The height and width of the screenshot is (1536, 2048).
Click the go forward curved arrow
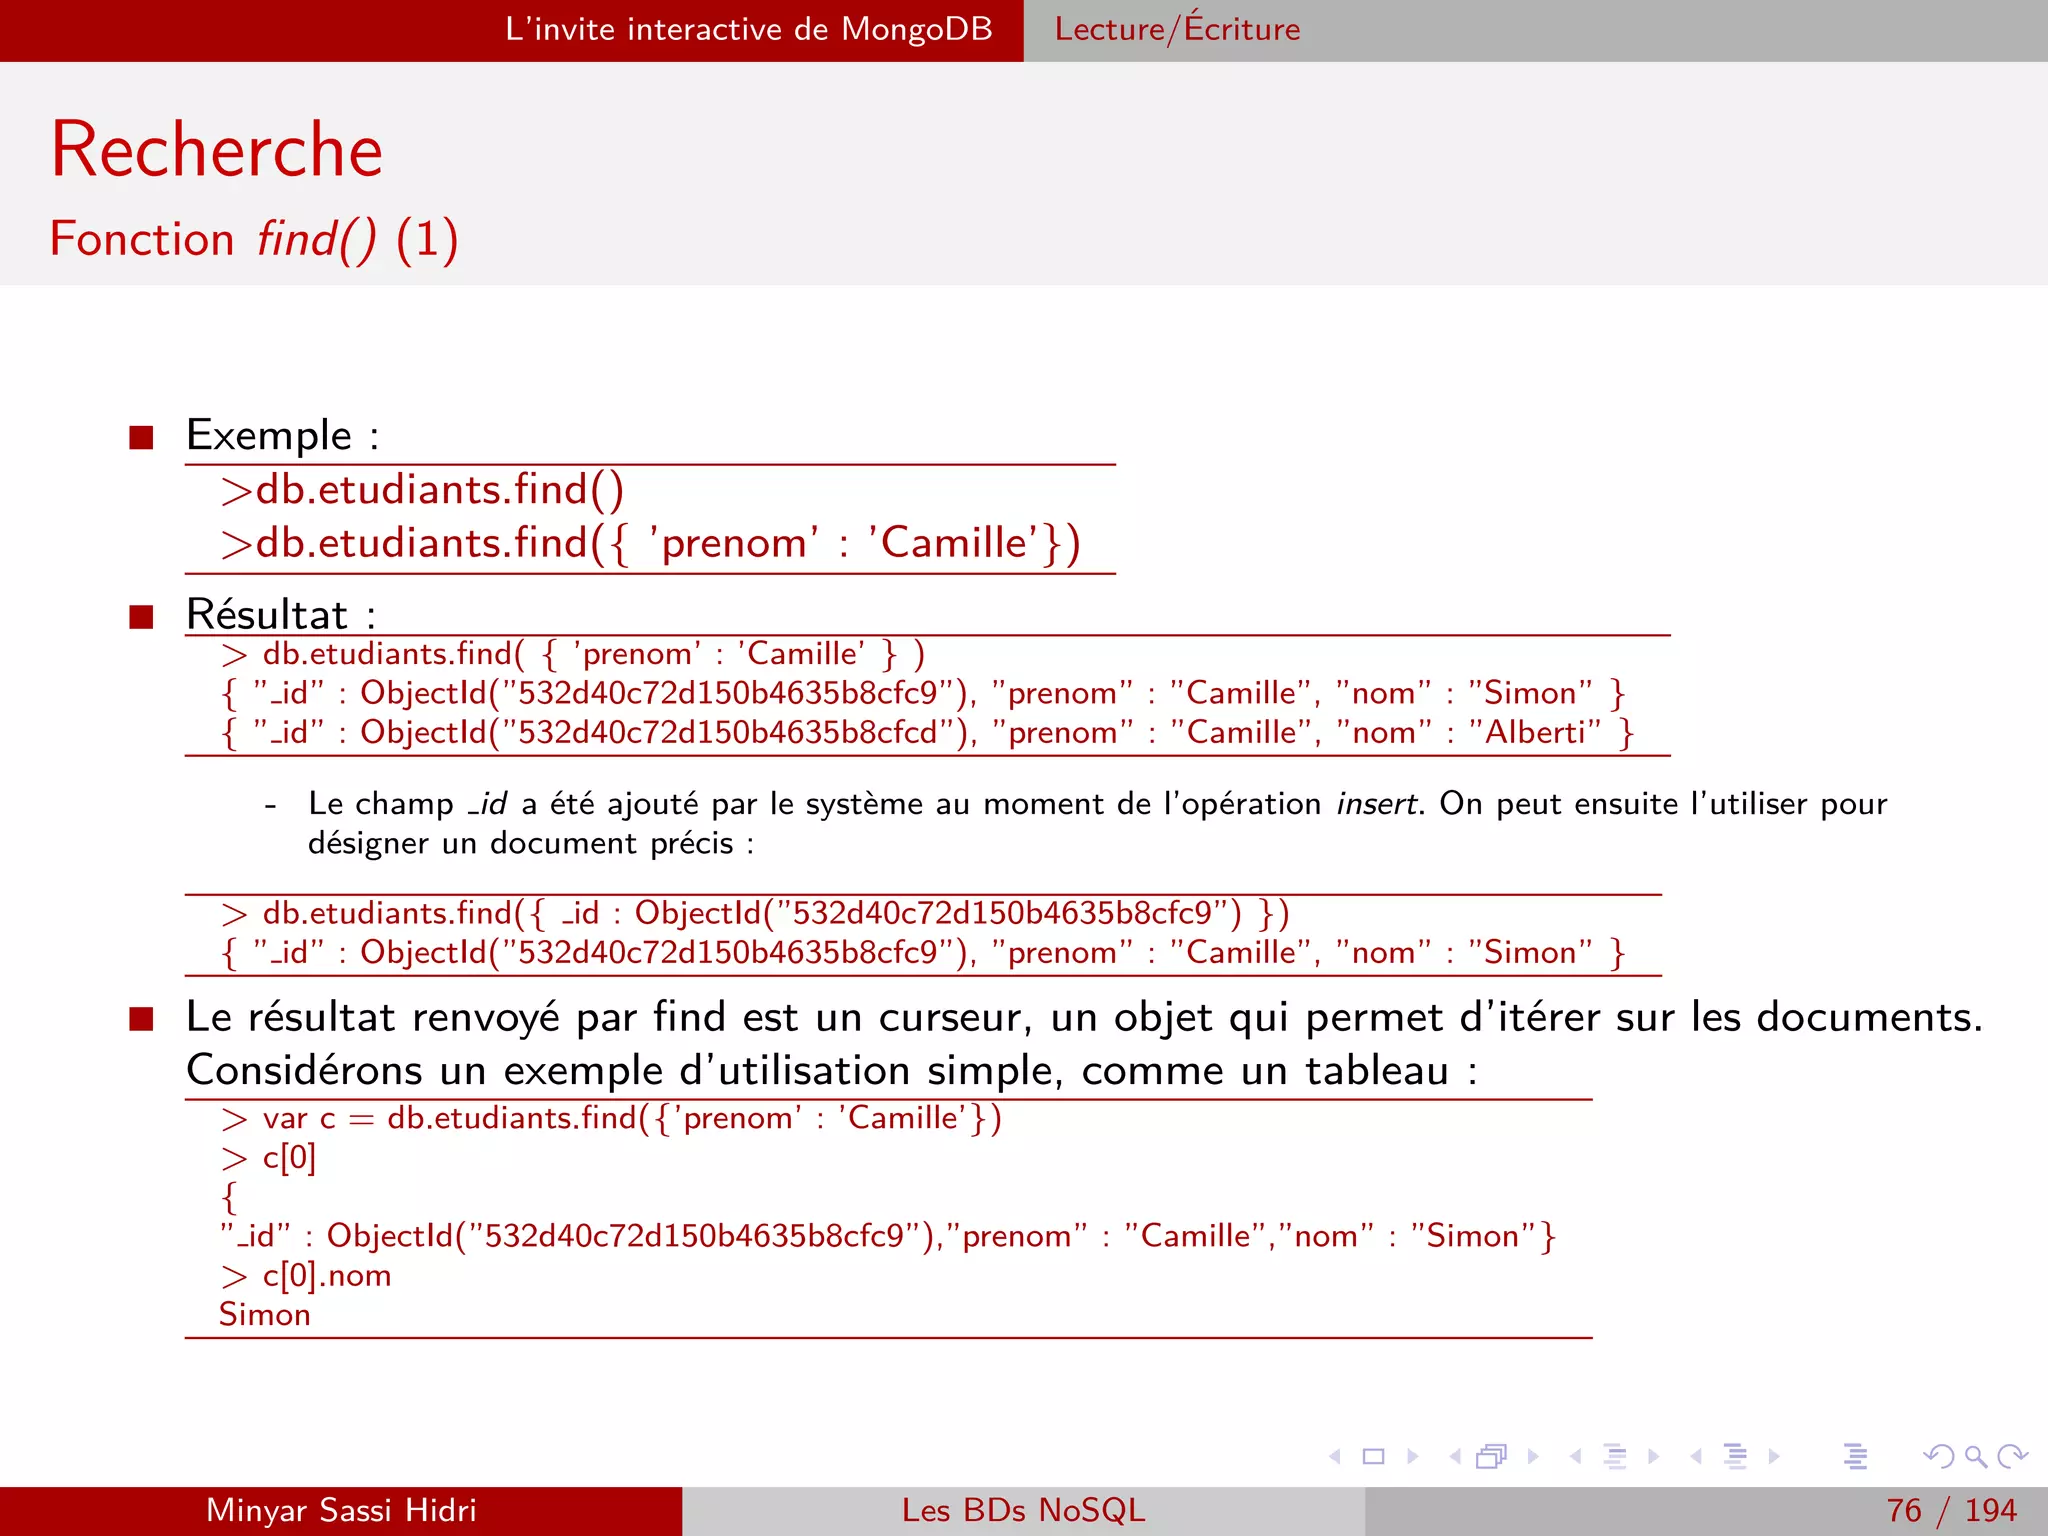click(2012, 1456)
